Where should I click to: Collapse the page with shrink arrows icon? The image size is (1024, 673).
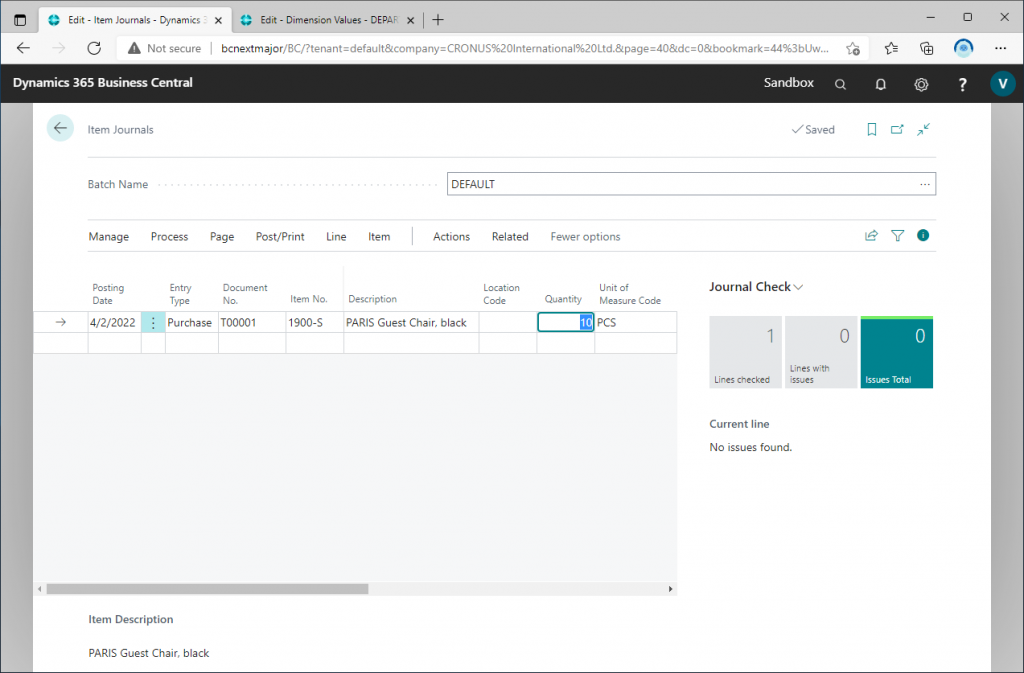point(923,129)
